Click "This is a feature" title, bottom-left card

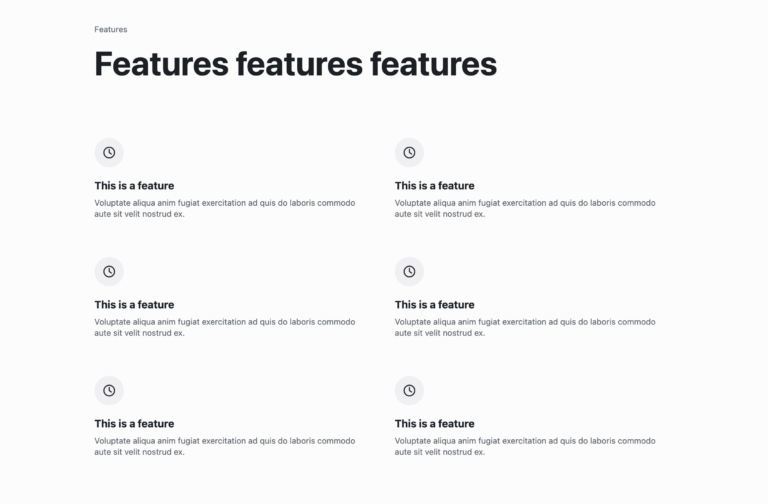[134, 424]
